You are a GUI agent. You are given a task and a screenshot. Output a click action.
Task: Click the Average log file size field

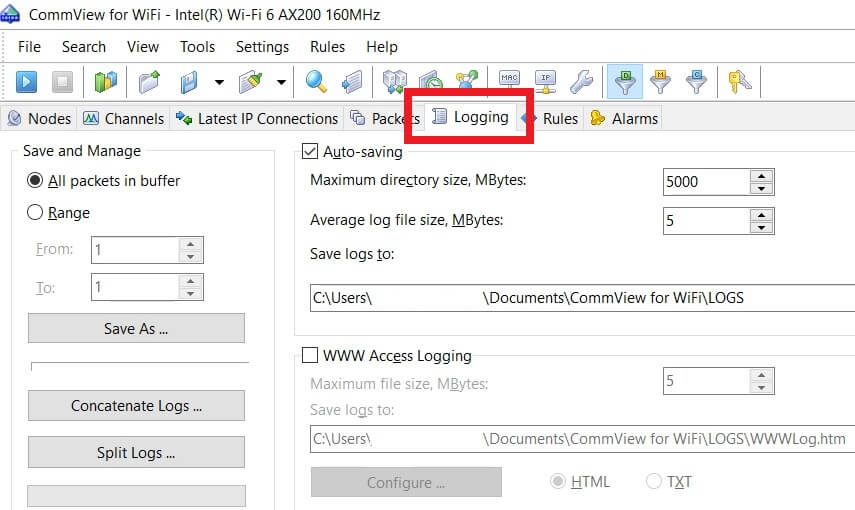pyautogui.click(x=706, y=221)
